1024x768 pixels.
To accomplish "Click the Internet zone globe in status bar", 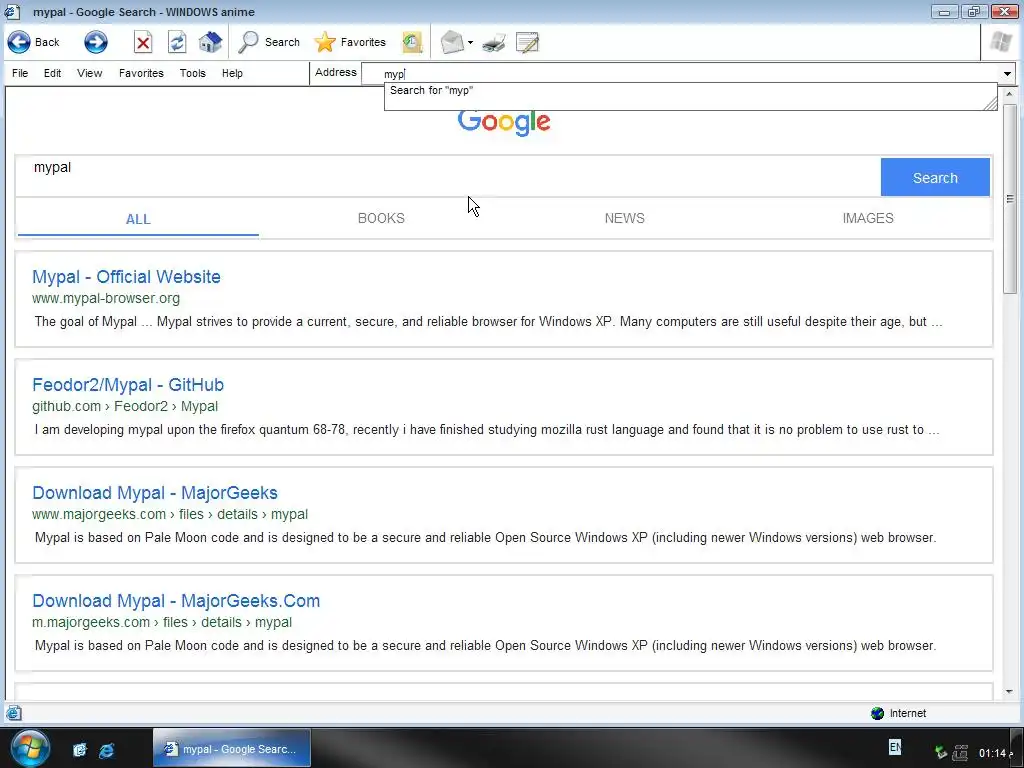I will 877,713.
